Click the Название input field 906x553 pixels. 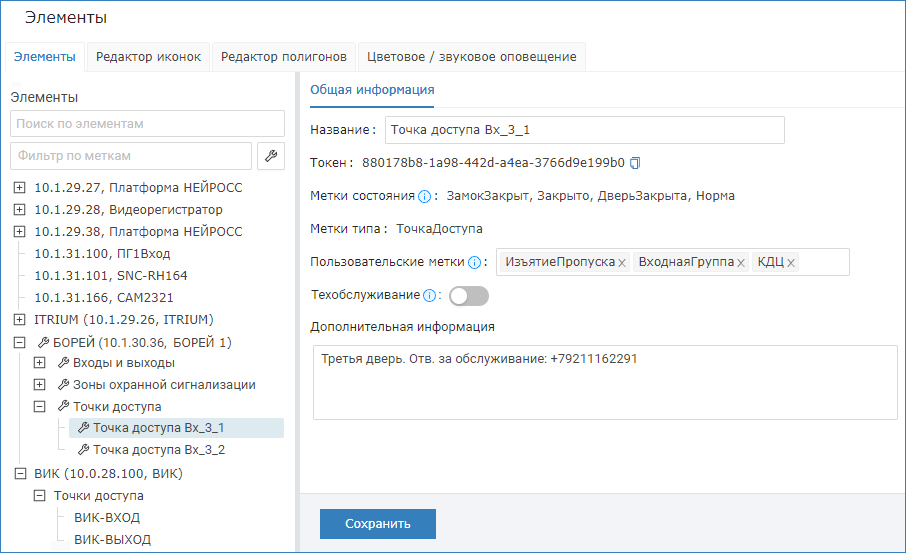585,130
